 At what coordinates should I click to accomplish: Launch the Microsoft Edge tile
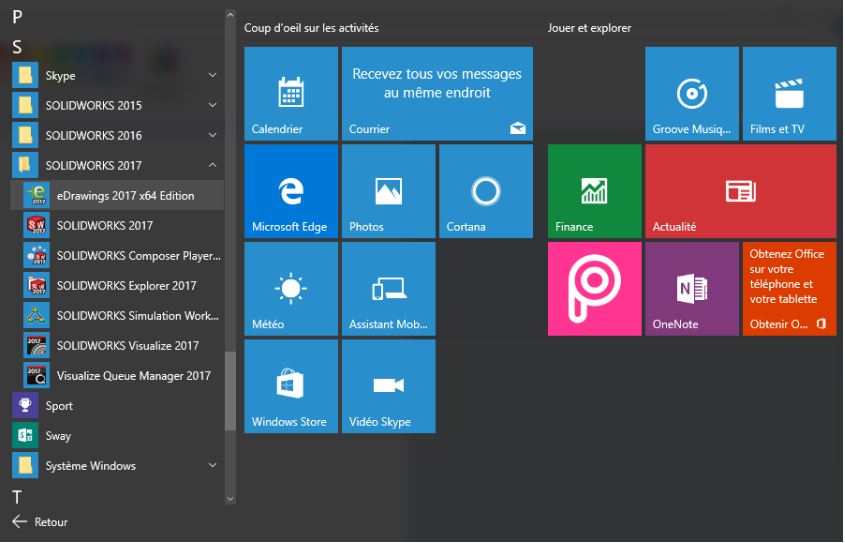click(x=291, y=191)
